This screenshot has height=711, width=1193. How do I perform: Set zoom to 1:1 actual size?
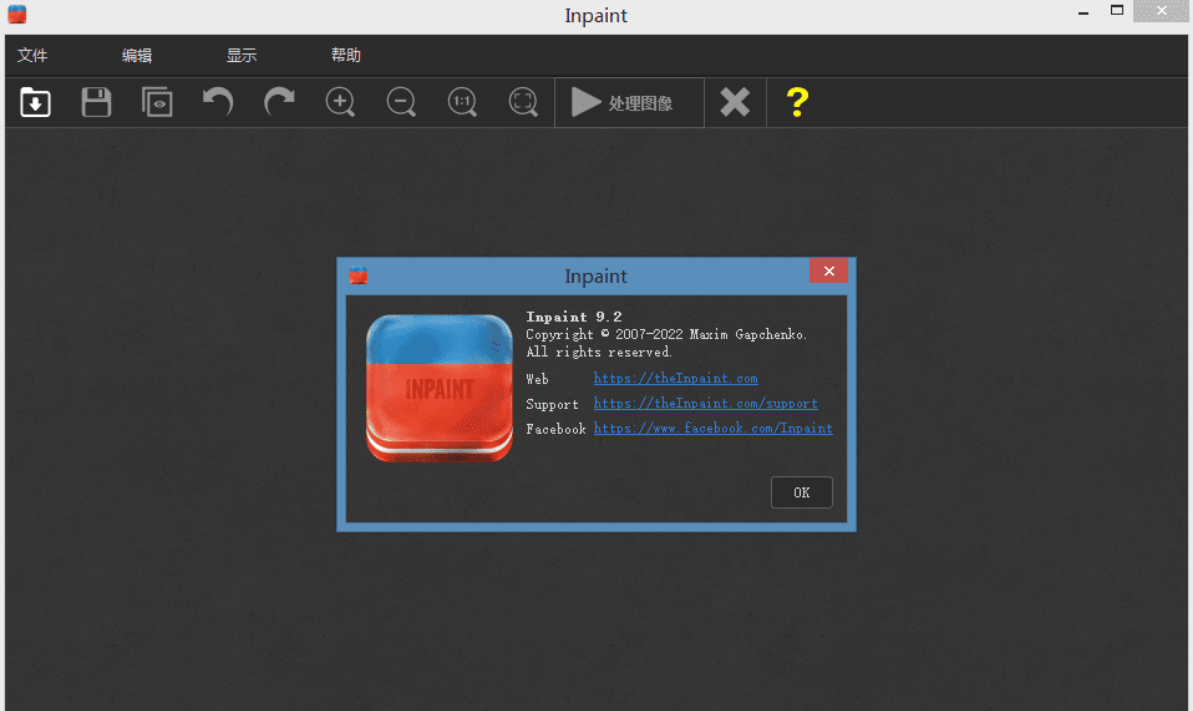tap(462, 102)
